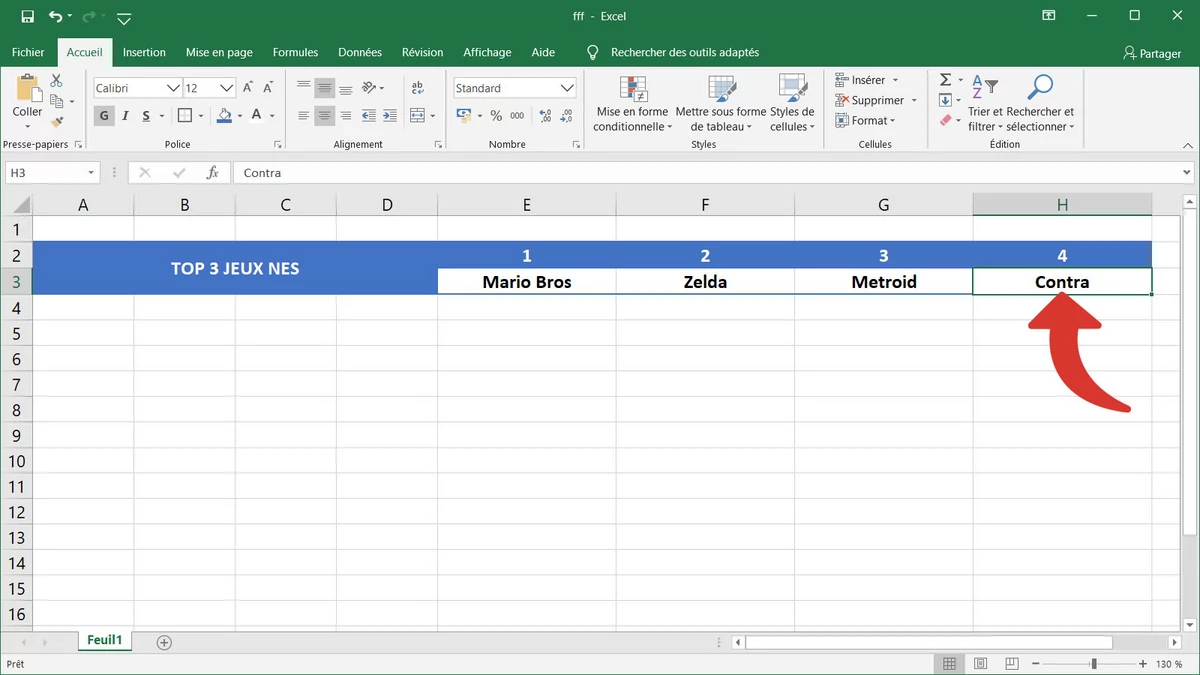The image size is (1200, 675).
Task: Toggle middle vertical alignment
Action: [x=324, y=88]
